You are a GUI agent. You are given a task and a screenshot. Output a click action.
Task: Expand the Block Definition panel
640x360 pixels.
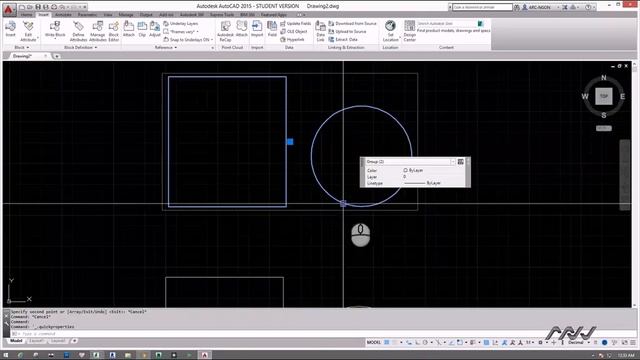coord(80,47)
